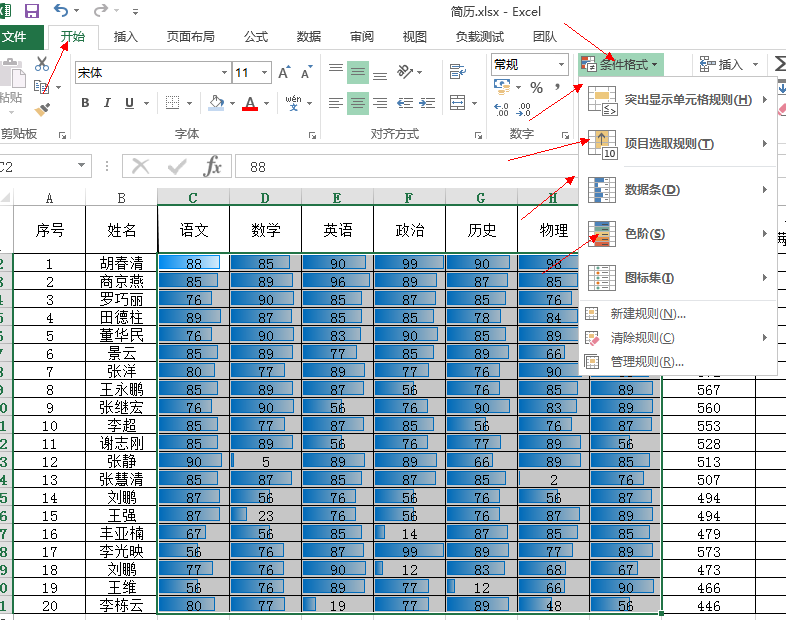Switch to the 页面布局 ribbon tab
This screenshot has height=620, width=786.
pyautogui.click(x=190, y=37)
